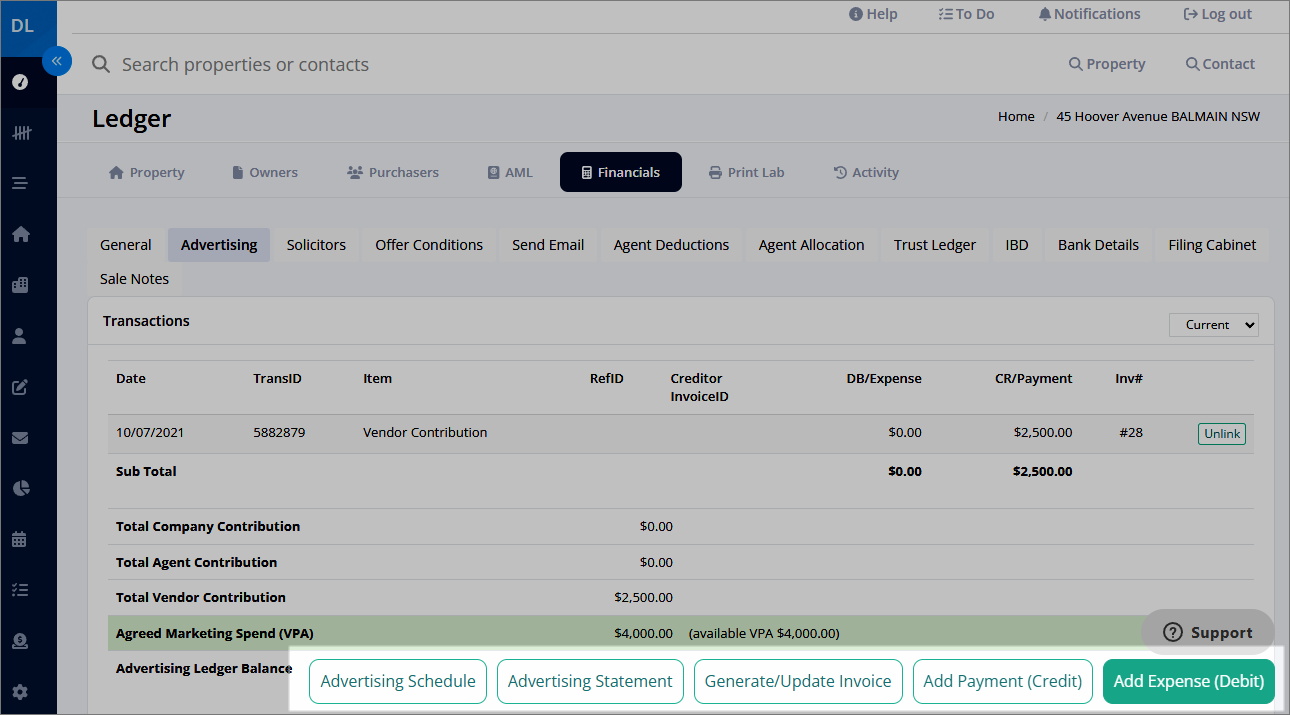The image size is (1290, 715).
Task: Click the Vendor Contribution item text
Action: pyautogui.click(x=425, y=433)
